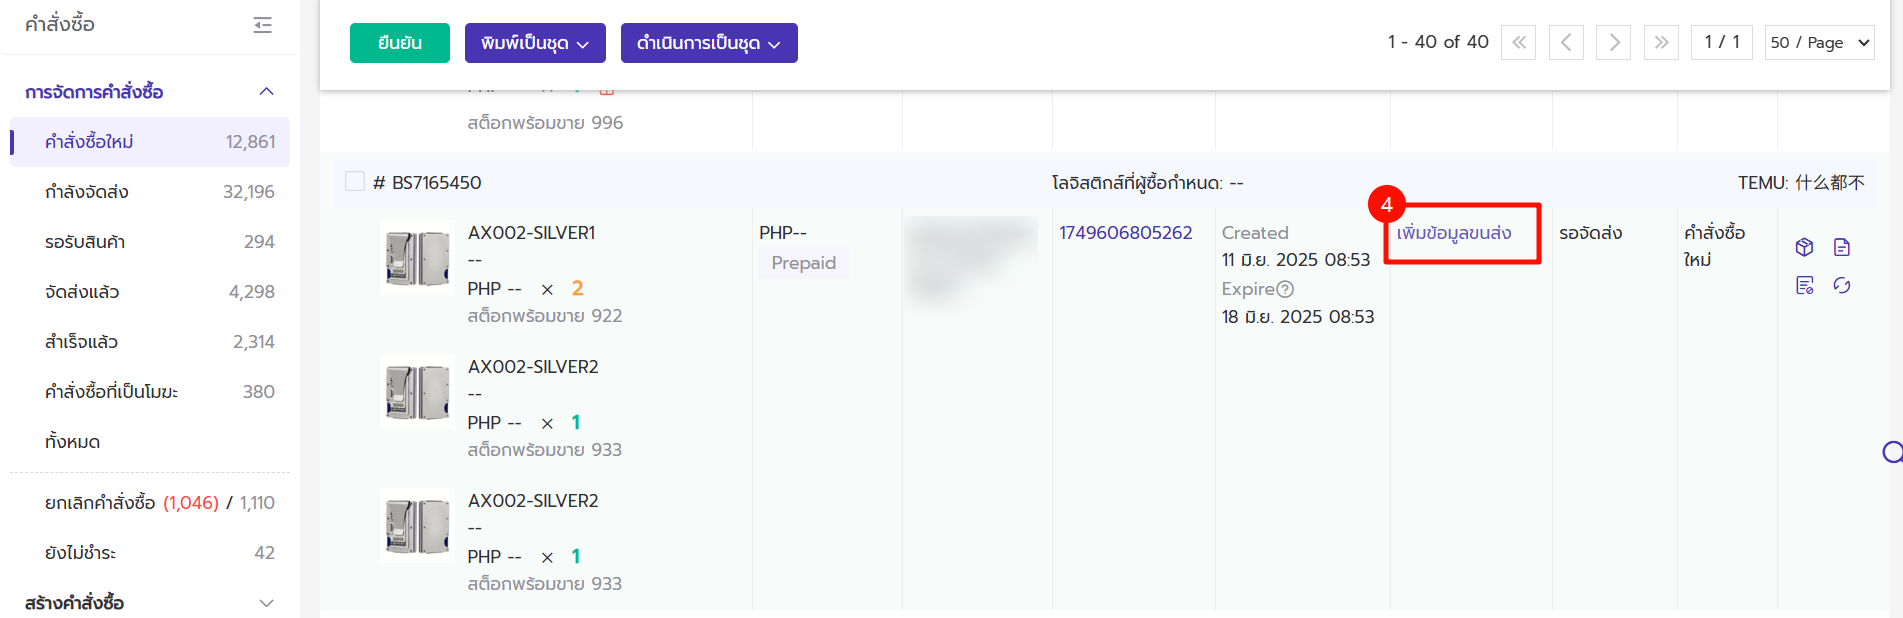Open the 50 / Page size dropdown
This screenshot has height=618, width=1903.
coord(1820,42)
